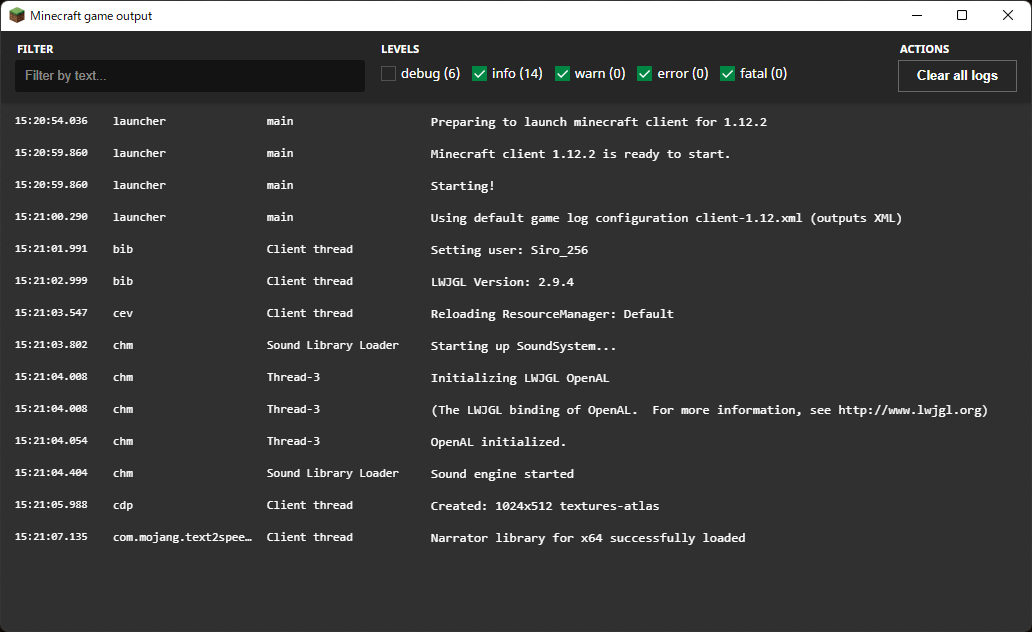Click 'launcher' logger in the Starting! row
1032x632 pixels.
(140, 185)
